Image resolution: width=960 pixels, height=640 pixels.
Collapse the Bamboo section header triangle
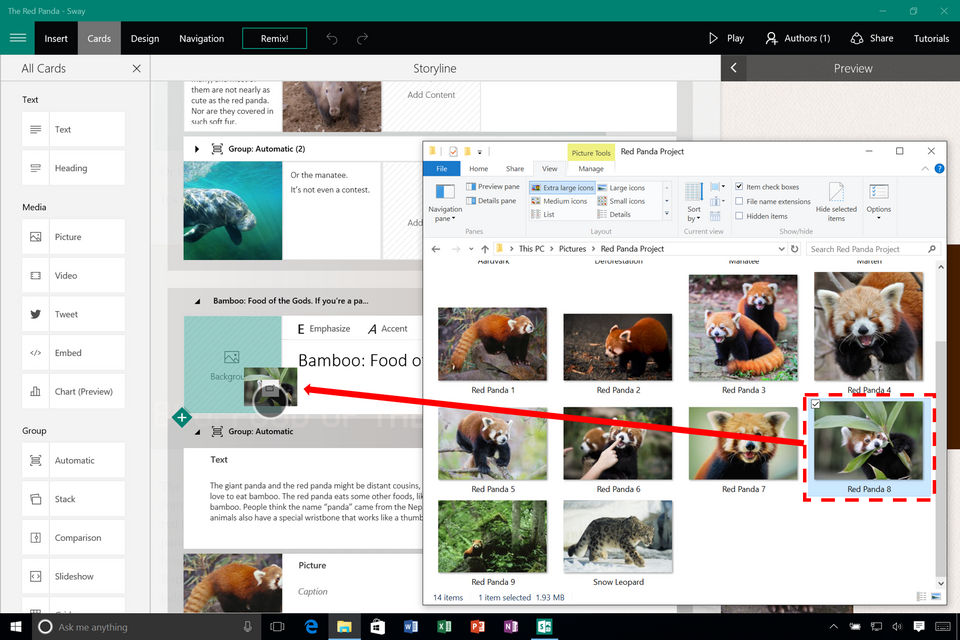(197, 300)
